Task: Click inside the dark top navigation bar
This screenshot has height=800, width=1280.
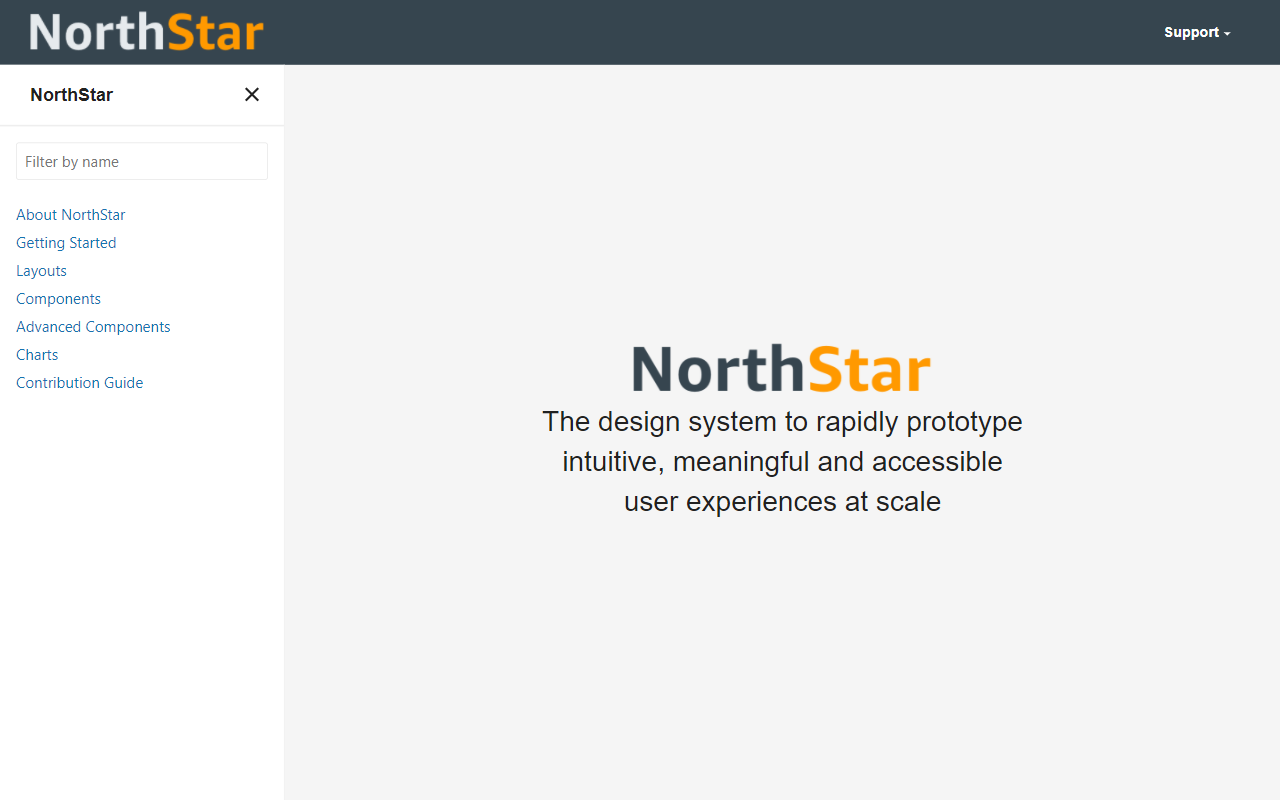Action: point(700,31)
